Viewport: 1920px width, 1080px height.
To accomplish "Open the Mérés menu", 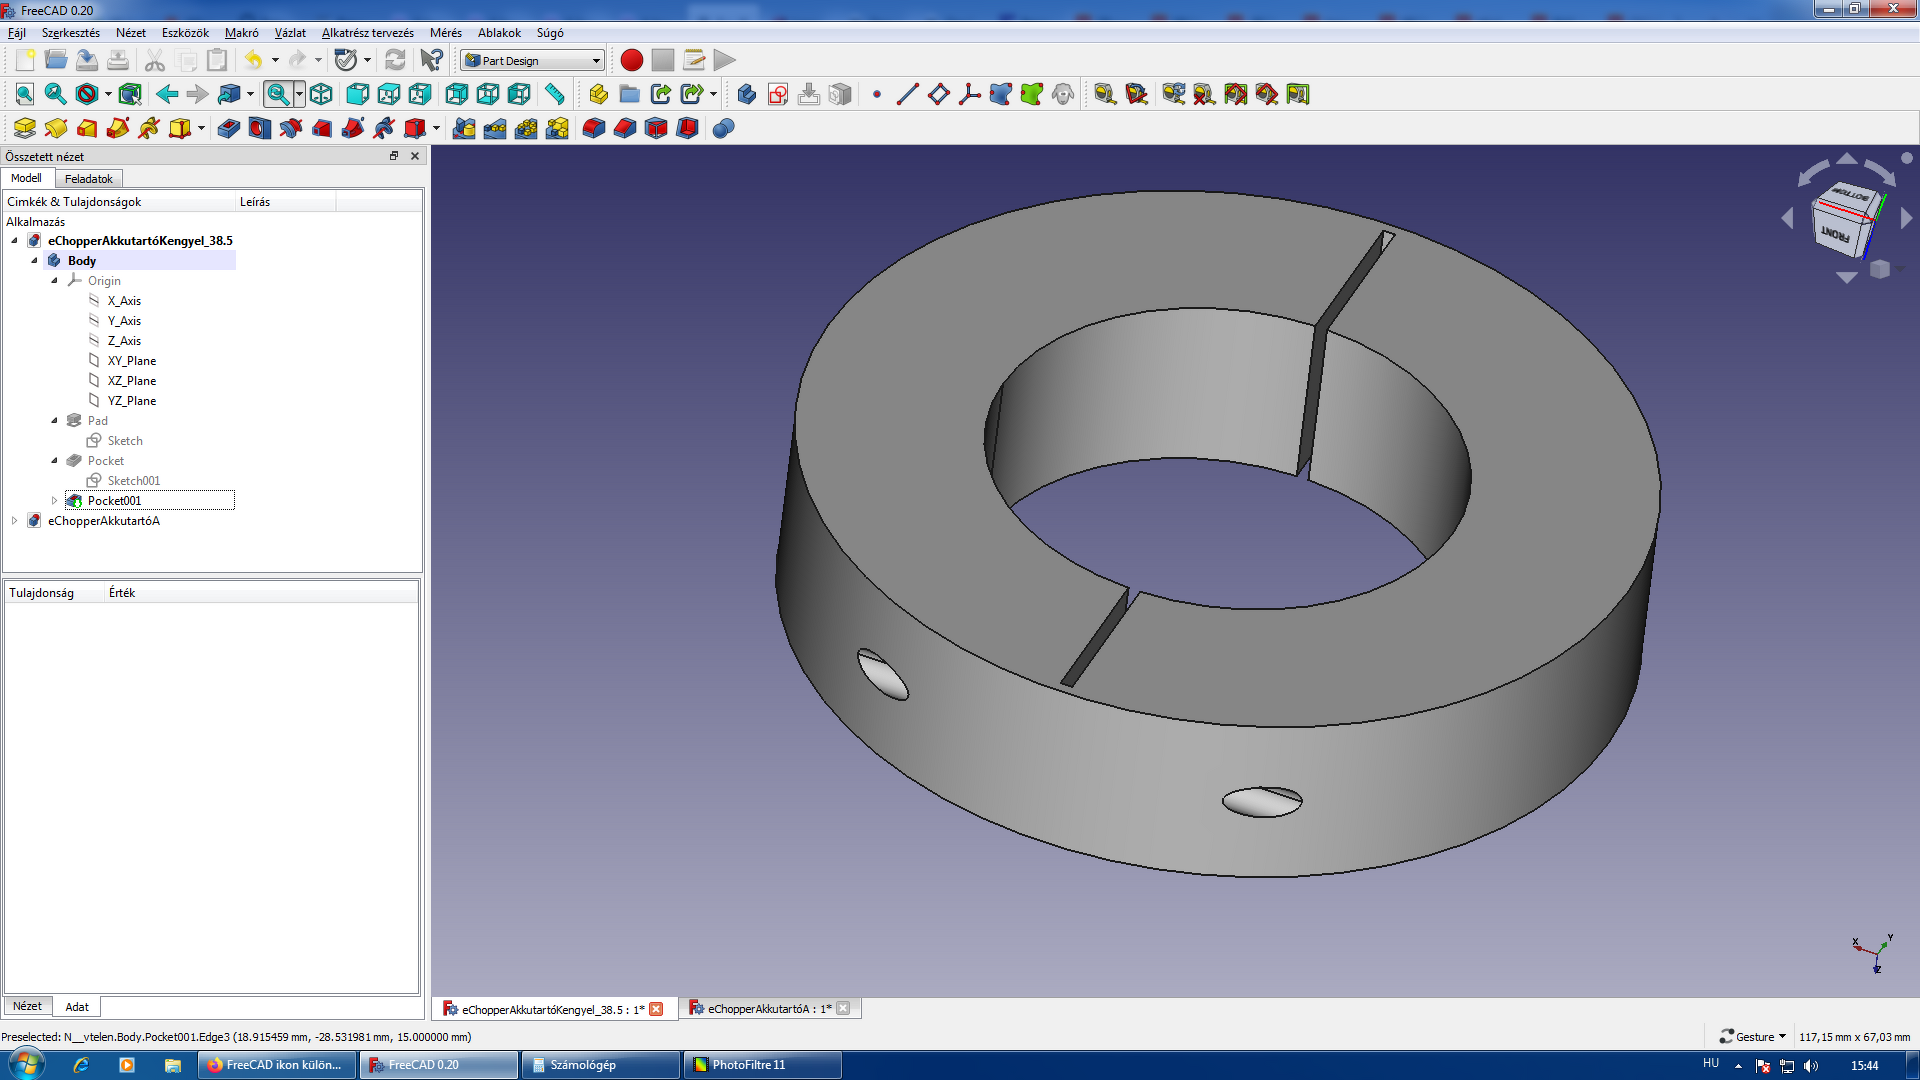I will [446, 33].
